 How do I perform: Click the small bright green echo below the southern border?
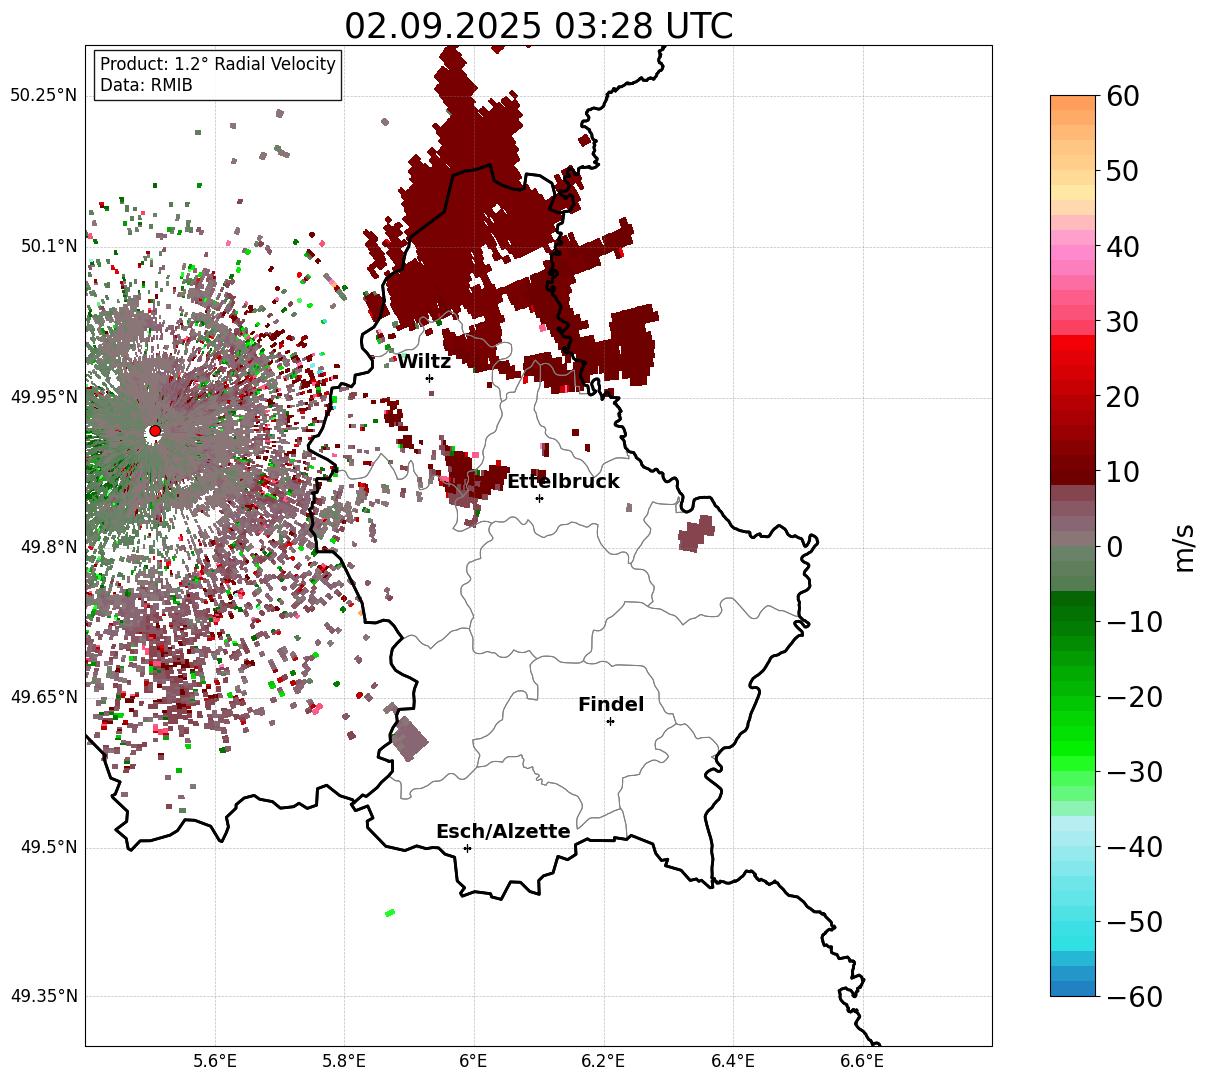(x=390, y=912)
